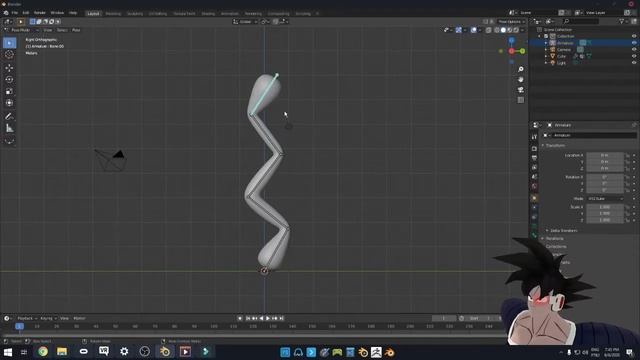The image size is (640, 360).
Task: Click the viewport zoom magnifier icon
Action: (520, 69)
